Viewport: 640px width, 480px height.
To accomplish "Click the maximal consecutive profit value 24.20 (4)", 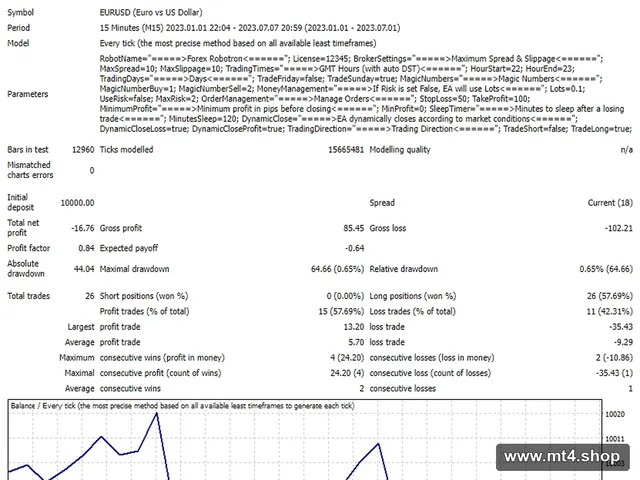I will (x=347, y=373).
